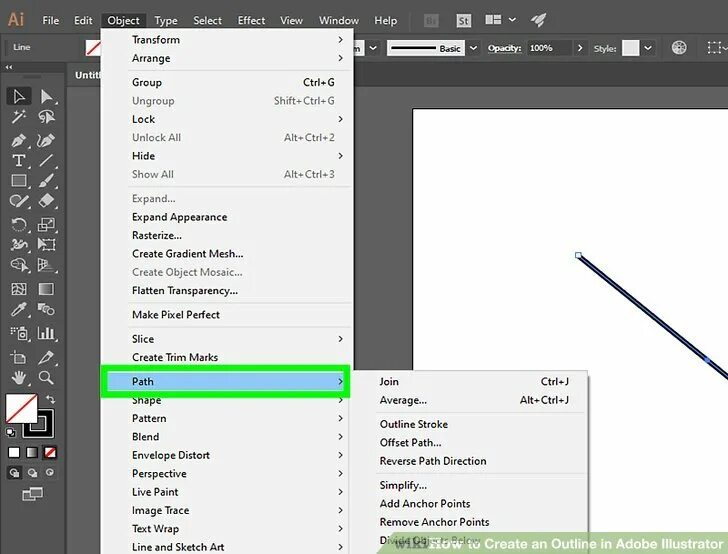The image size is (728, 554).
Task: Open the Effect menu
Action: pyautogui.click(x=251, y=20)
